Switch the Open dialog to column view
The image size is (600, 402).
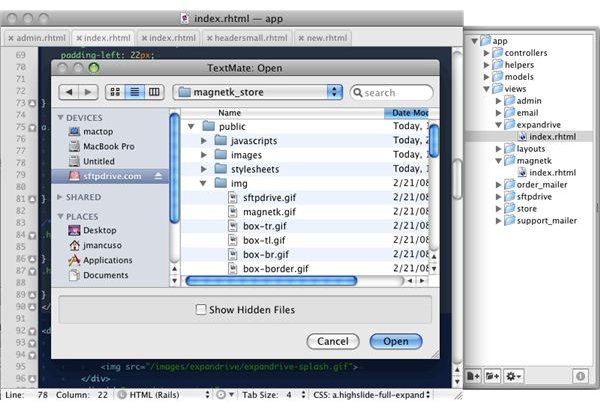[154, 92]
